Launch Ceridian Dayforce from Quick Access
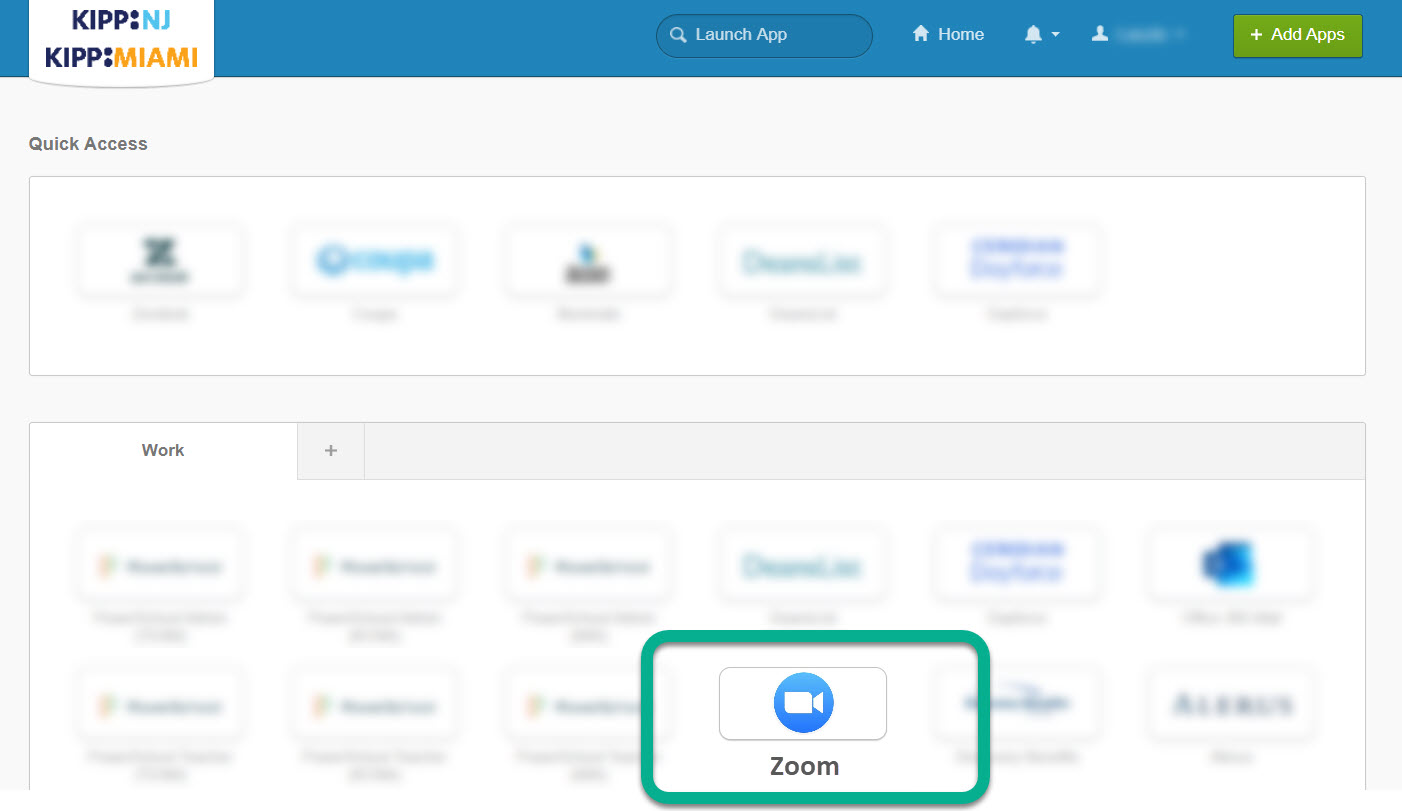 [1017, 262]
